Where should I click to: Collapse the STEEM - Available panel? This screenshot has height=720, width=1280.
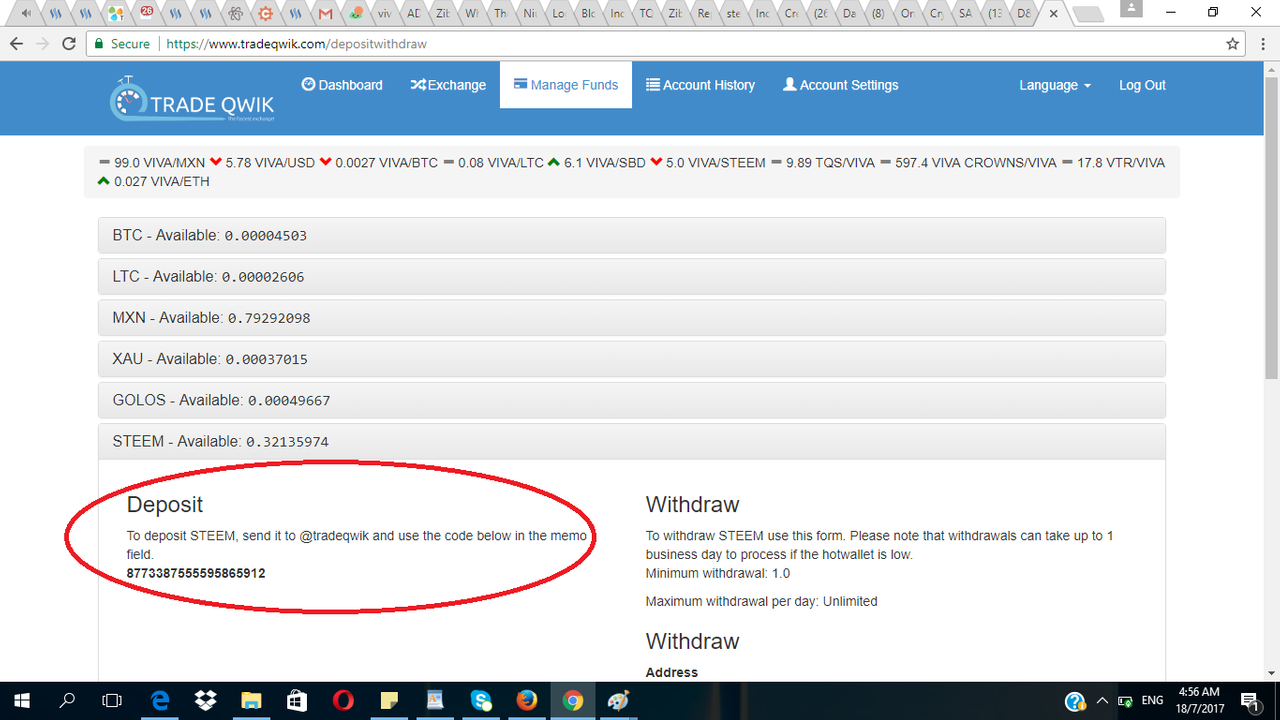point(632,441)
